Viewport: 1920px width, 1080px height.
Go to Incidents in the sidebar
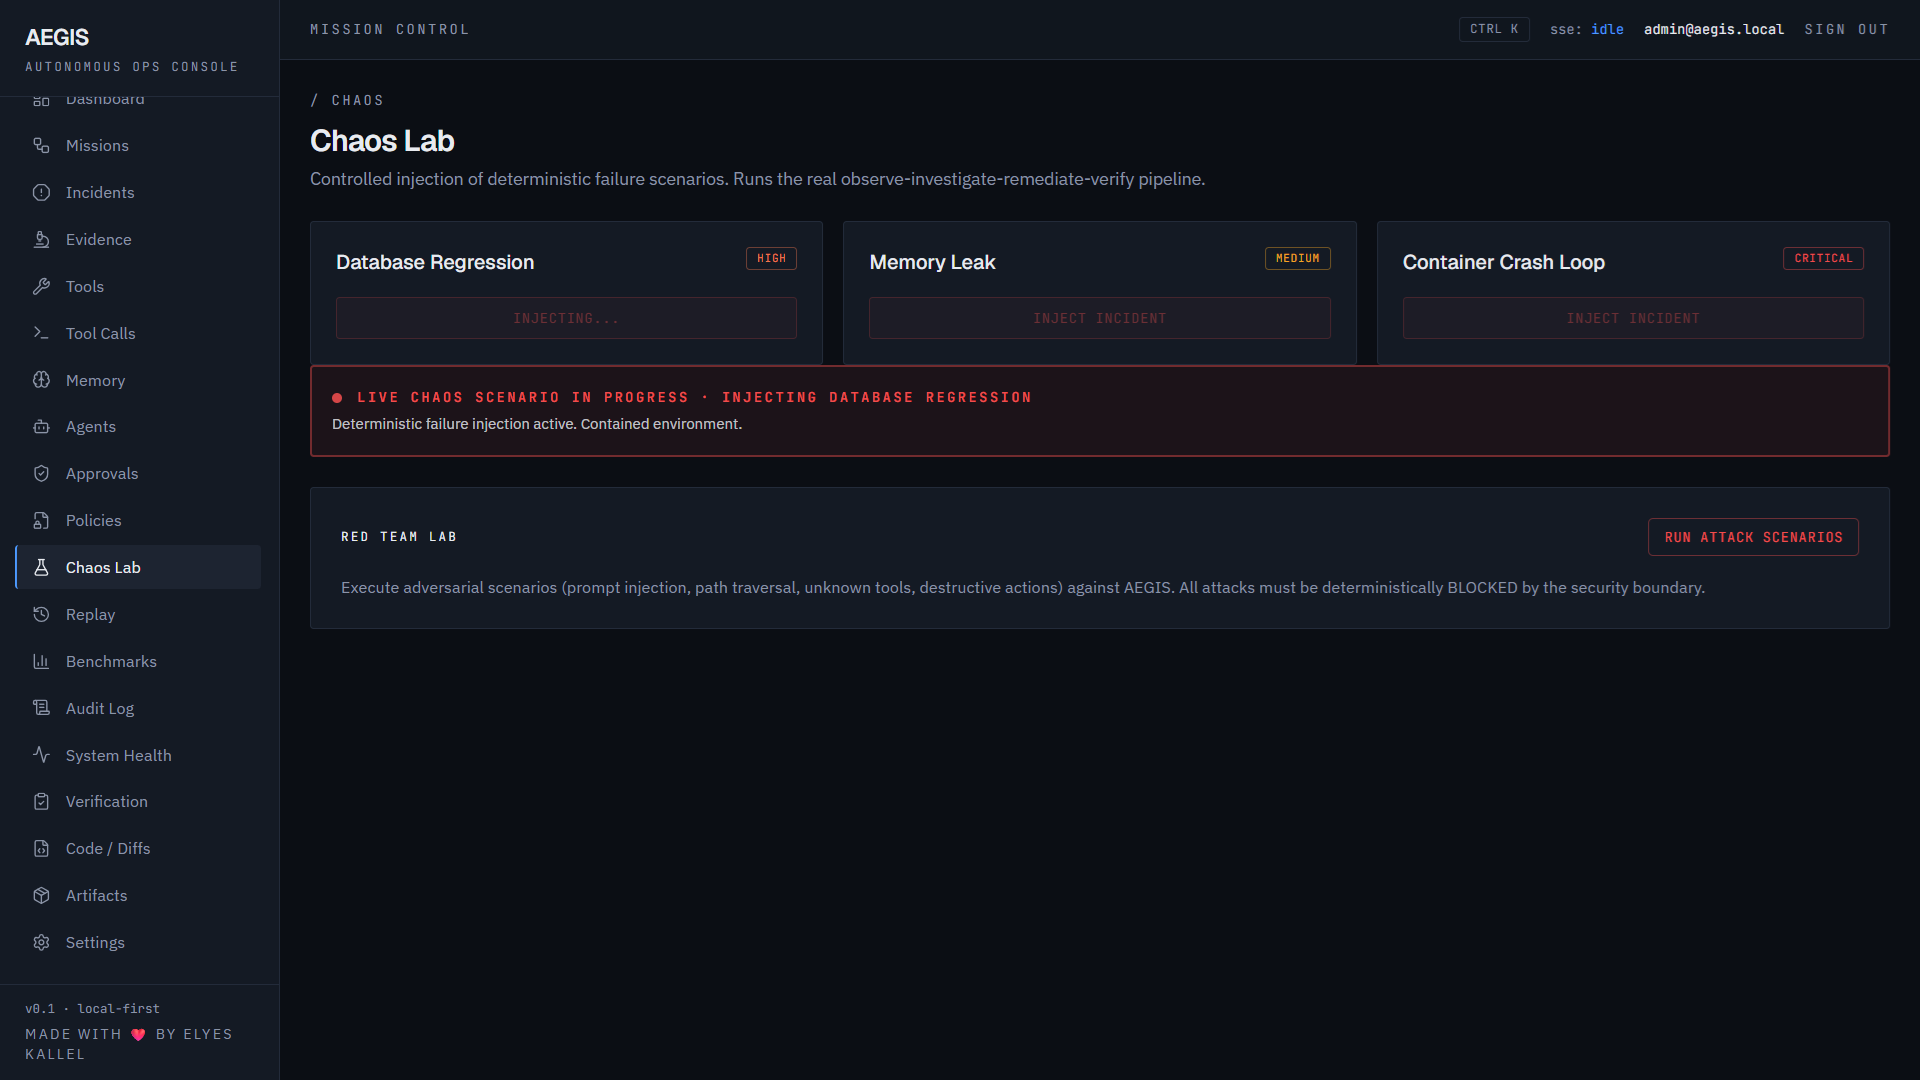[x=138, y=193]
